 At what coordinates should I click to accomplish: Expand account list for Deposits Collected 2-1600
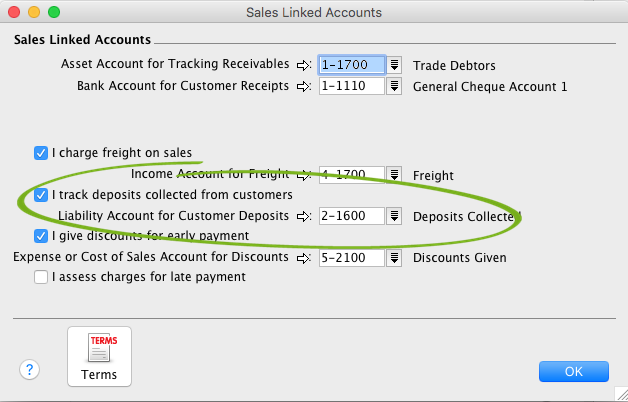coord(395,216)
